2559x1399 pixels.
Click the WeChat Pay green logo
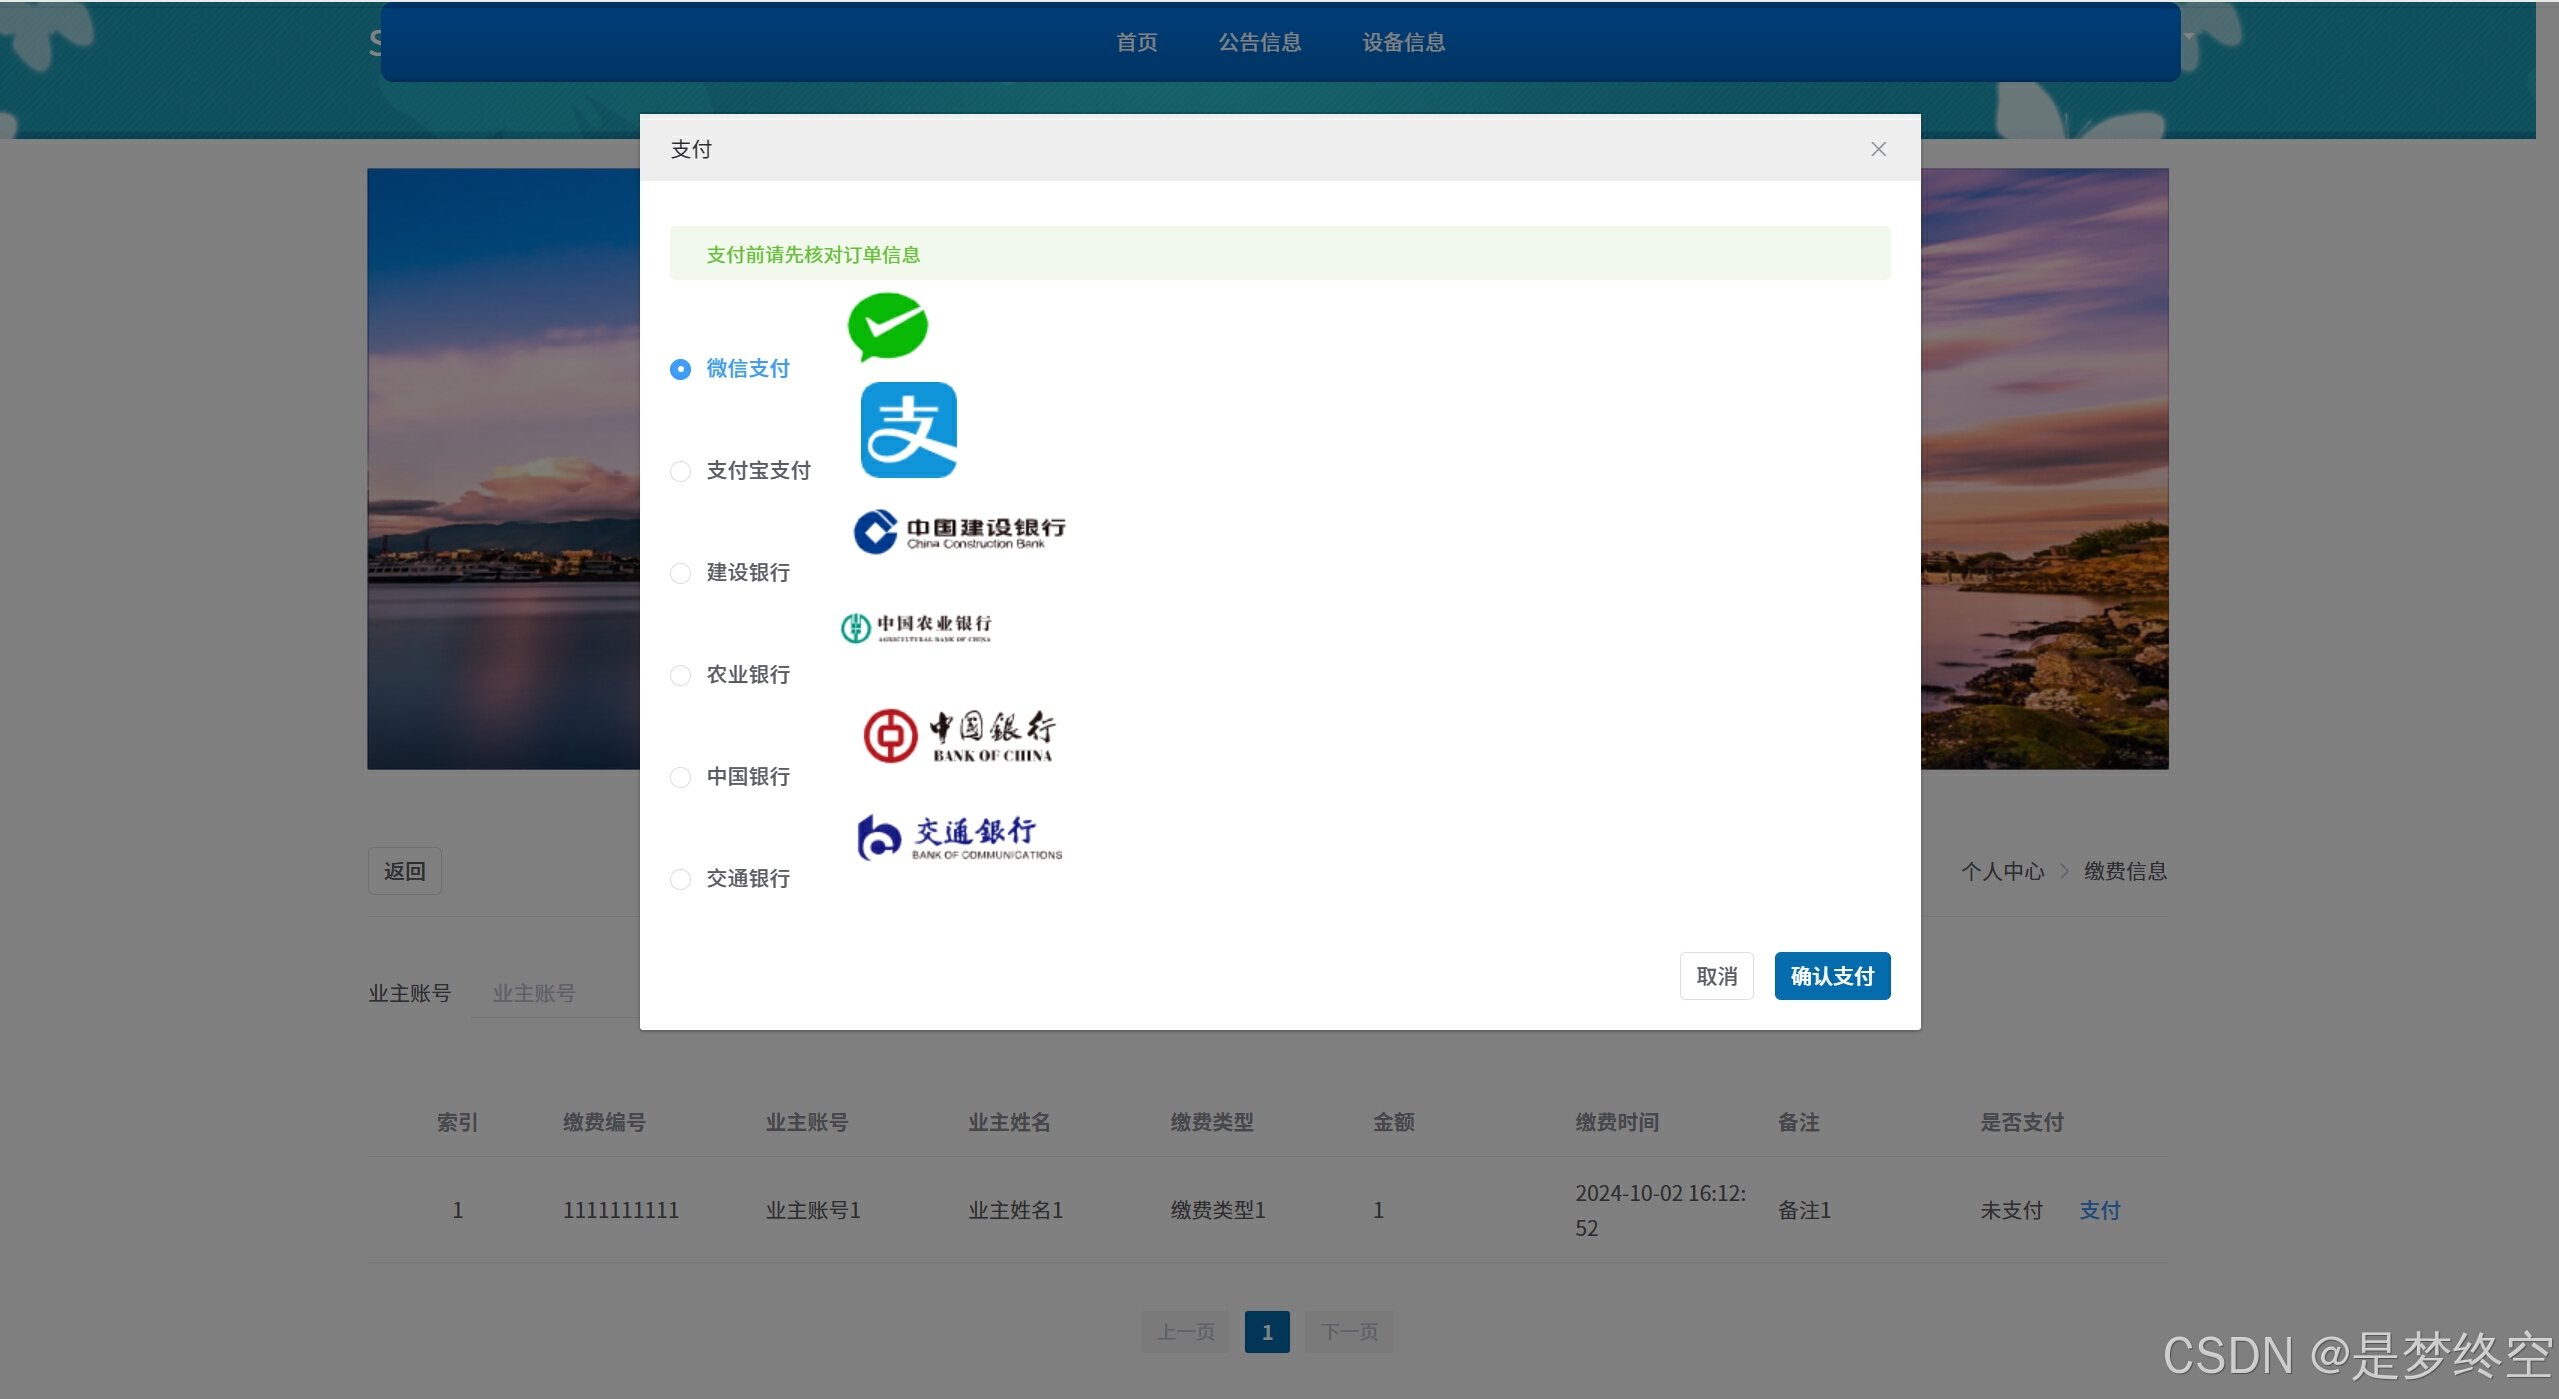pyautogui.click(x=887, y=326)
